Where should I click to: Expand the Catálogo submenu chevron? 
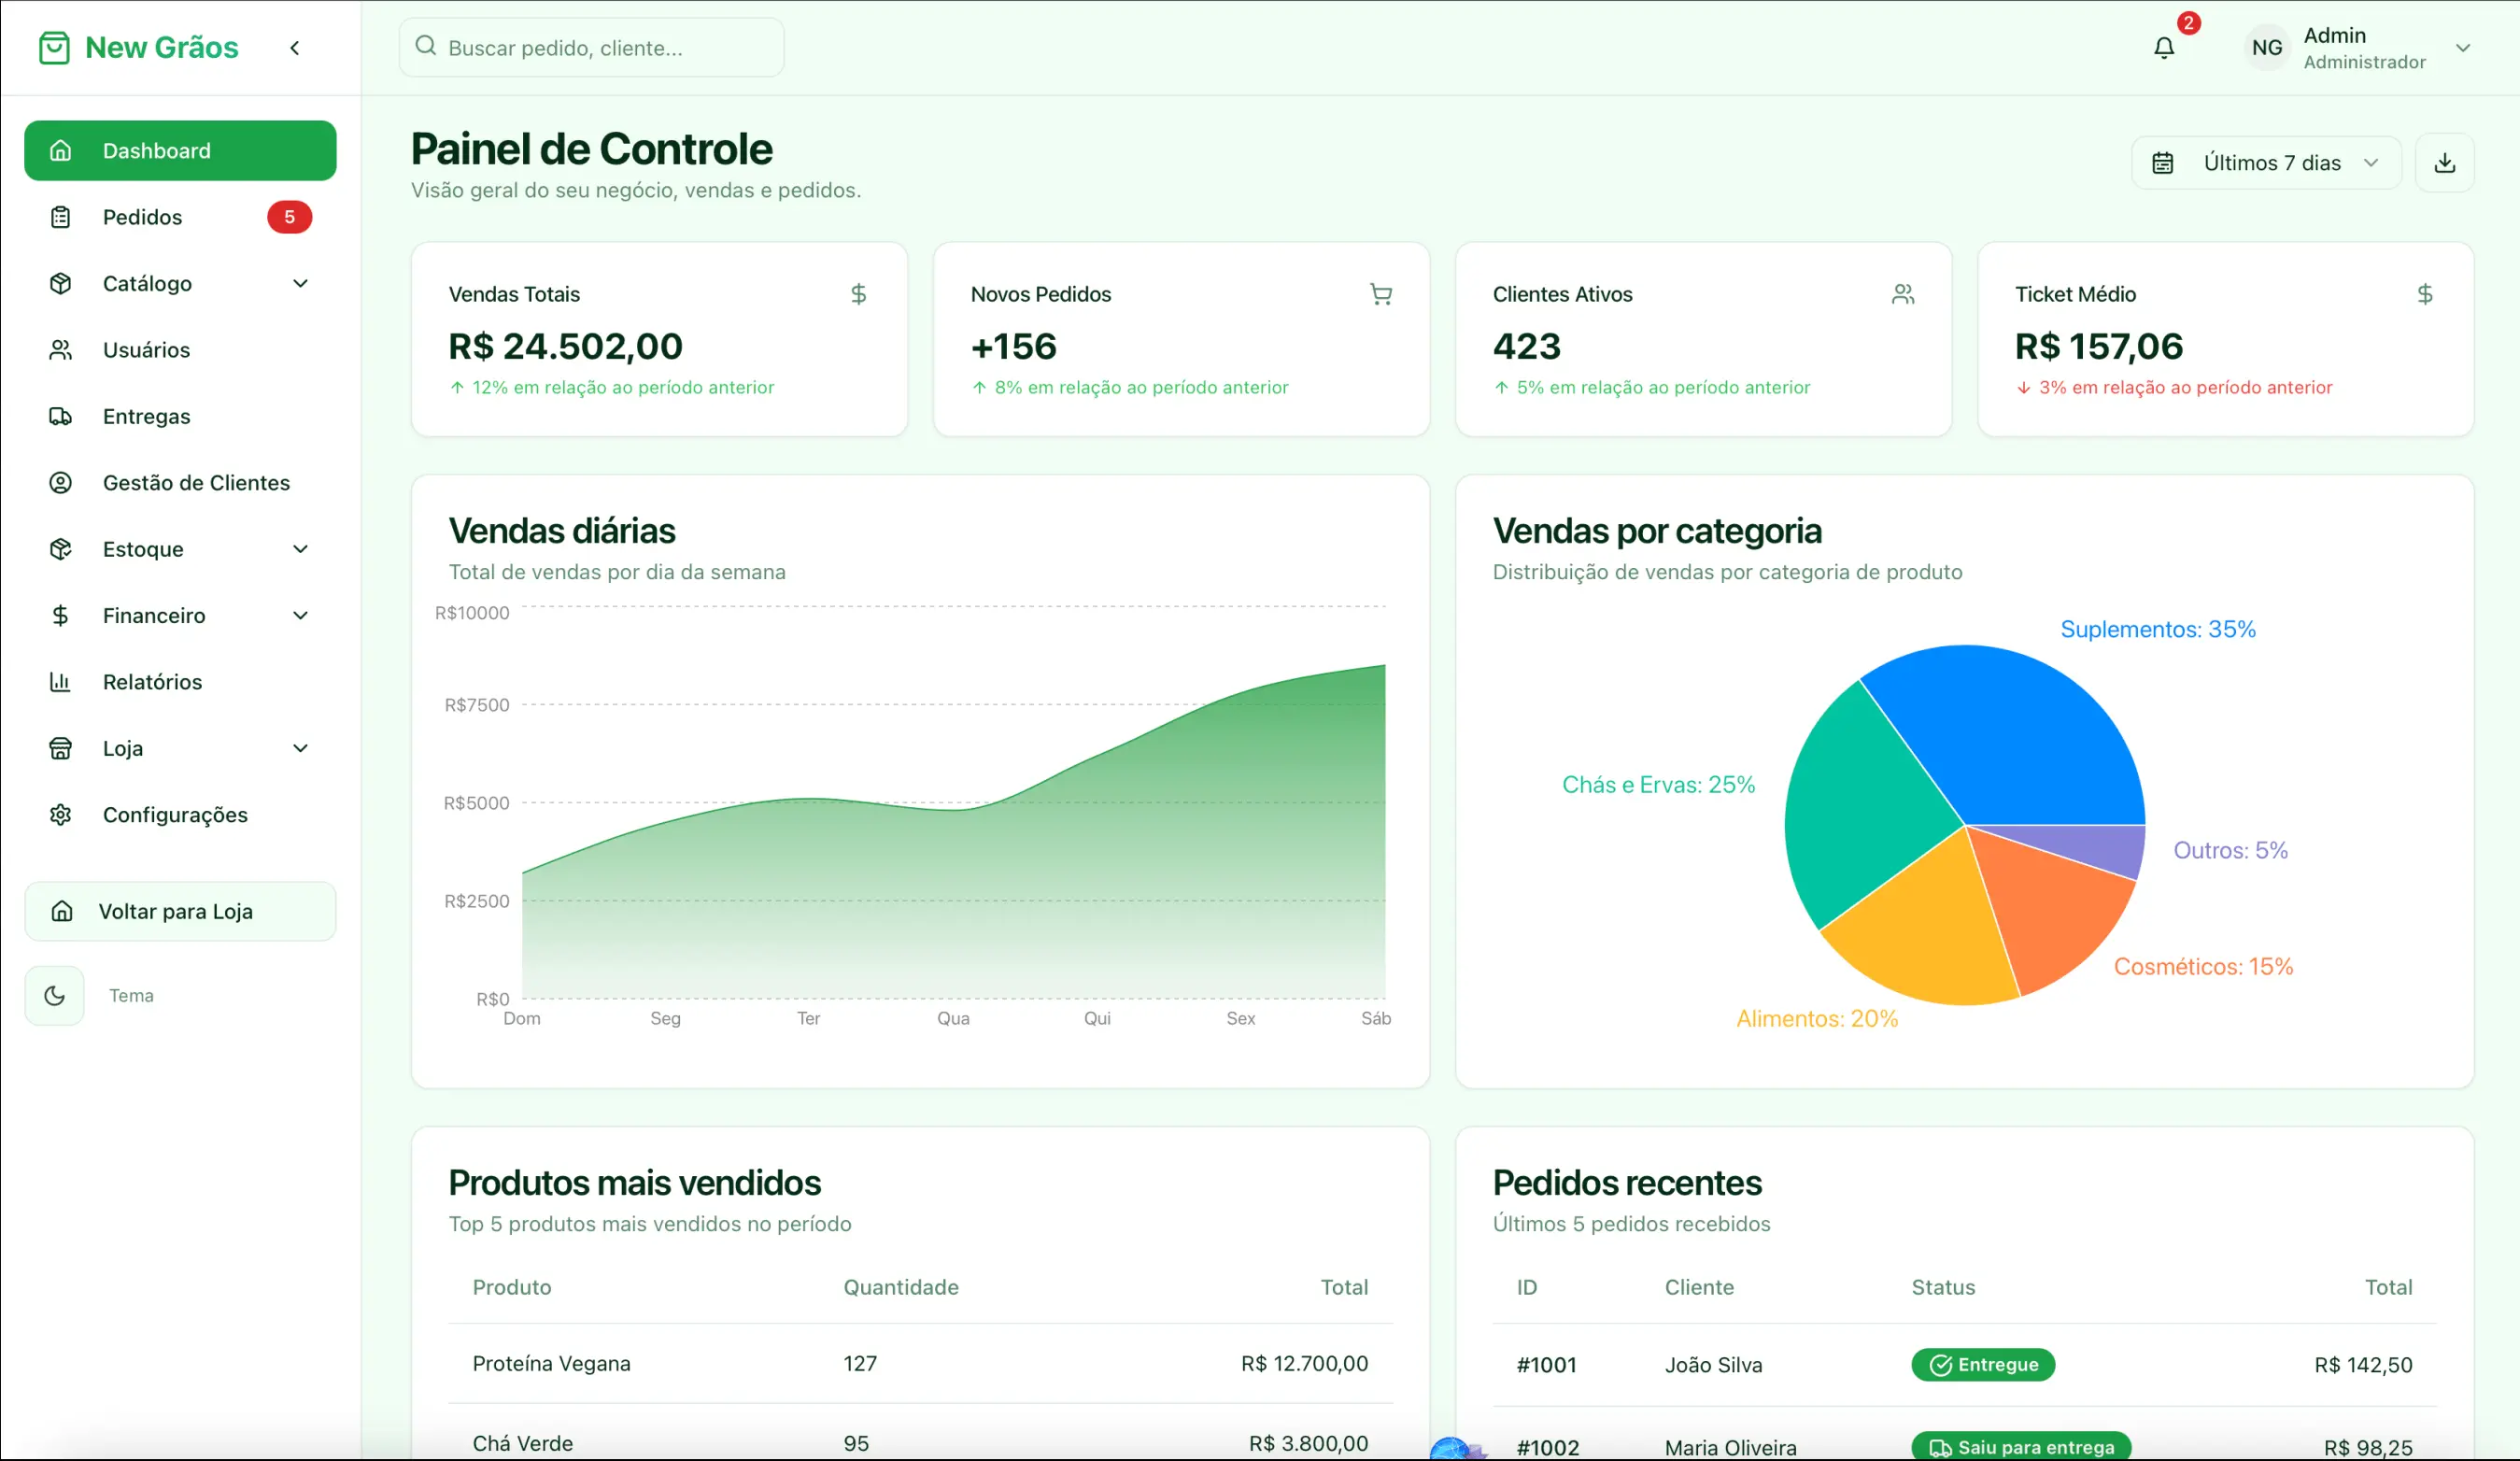[300, 284]
